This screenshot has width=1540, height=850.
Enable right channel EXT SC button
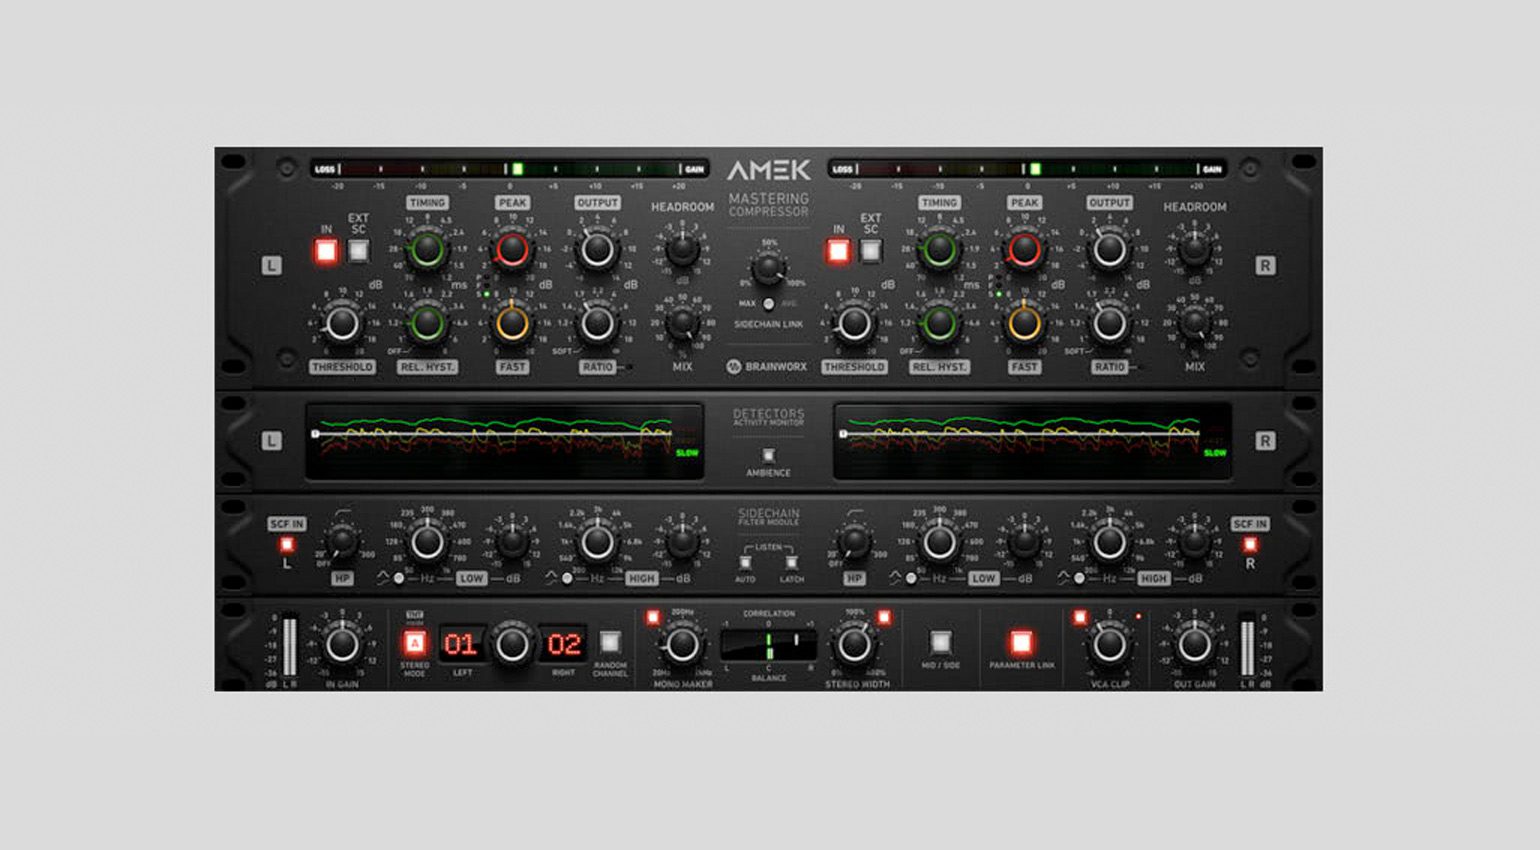pyautogui.click(x=870, y=251)
